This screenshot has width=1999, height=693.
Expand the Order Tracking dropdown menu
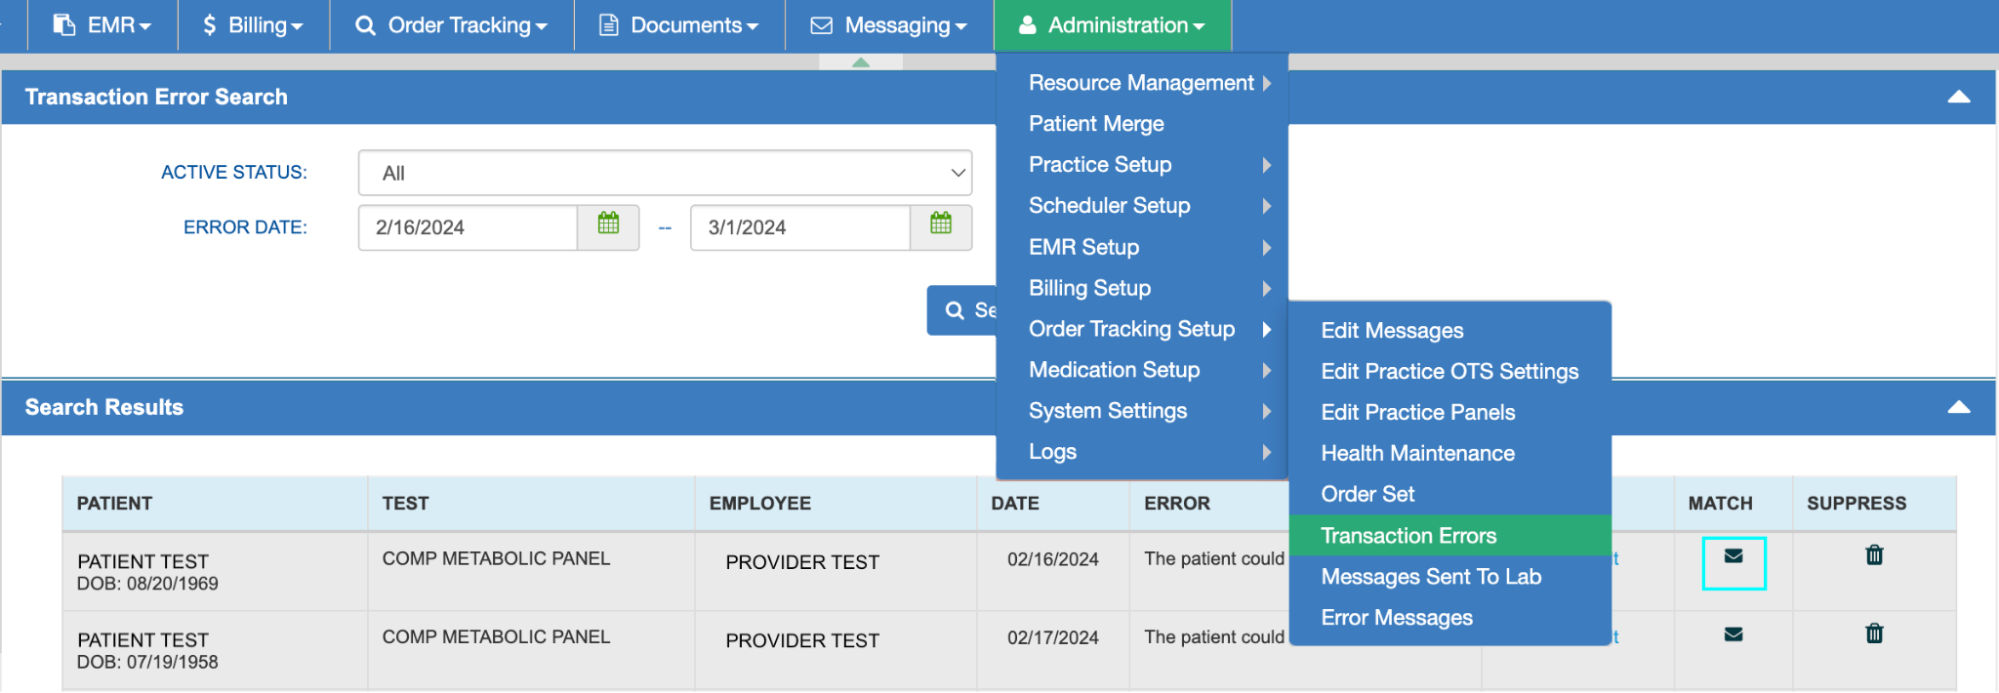pos(452,25)
